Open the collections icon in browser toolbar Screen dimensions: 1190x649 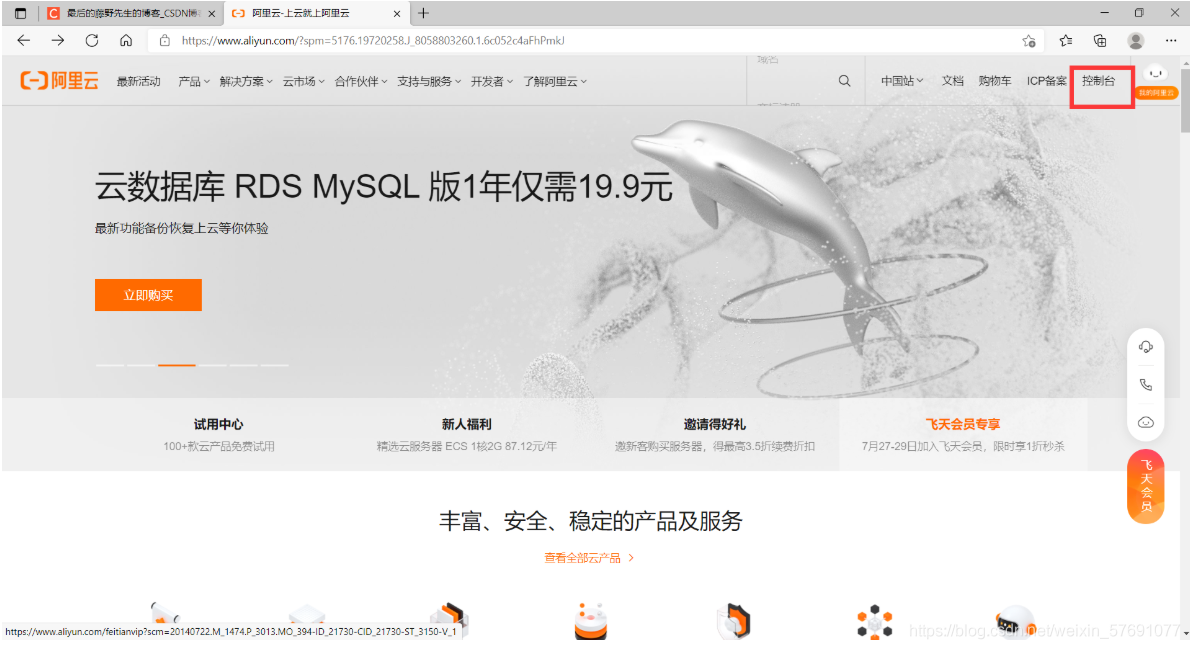tap(1100, 41)
